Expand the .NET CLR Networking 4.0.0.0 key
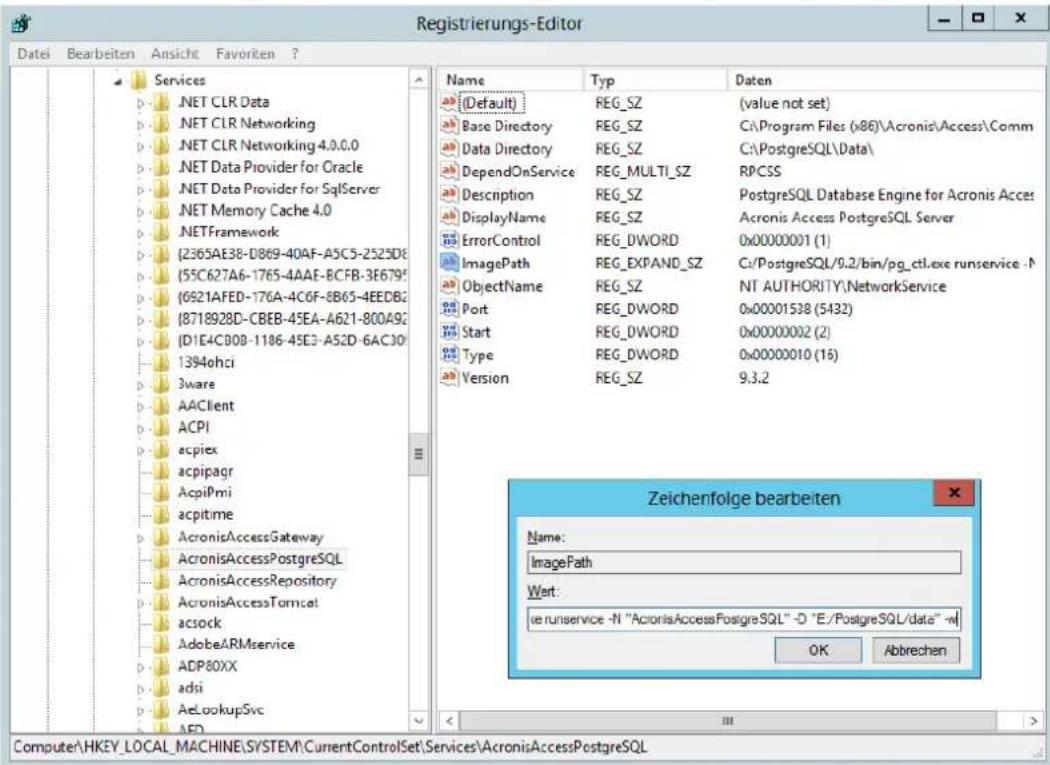Screen dimensions: 1050x765 141,146
